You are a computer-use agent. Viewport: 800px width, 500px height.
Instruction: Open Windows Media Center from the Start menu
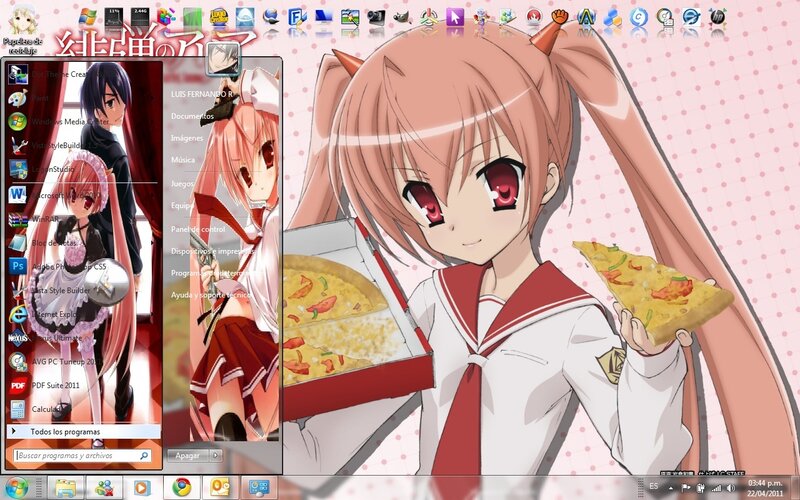click(x=83, y=122)
